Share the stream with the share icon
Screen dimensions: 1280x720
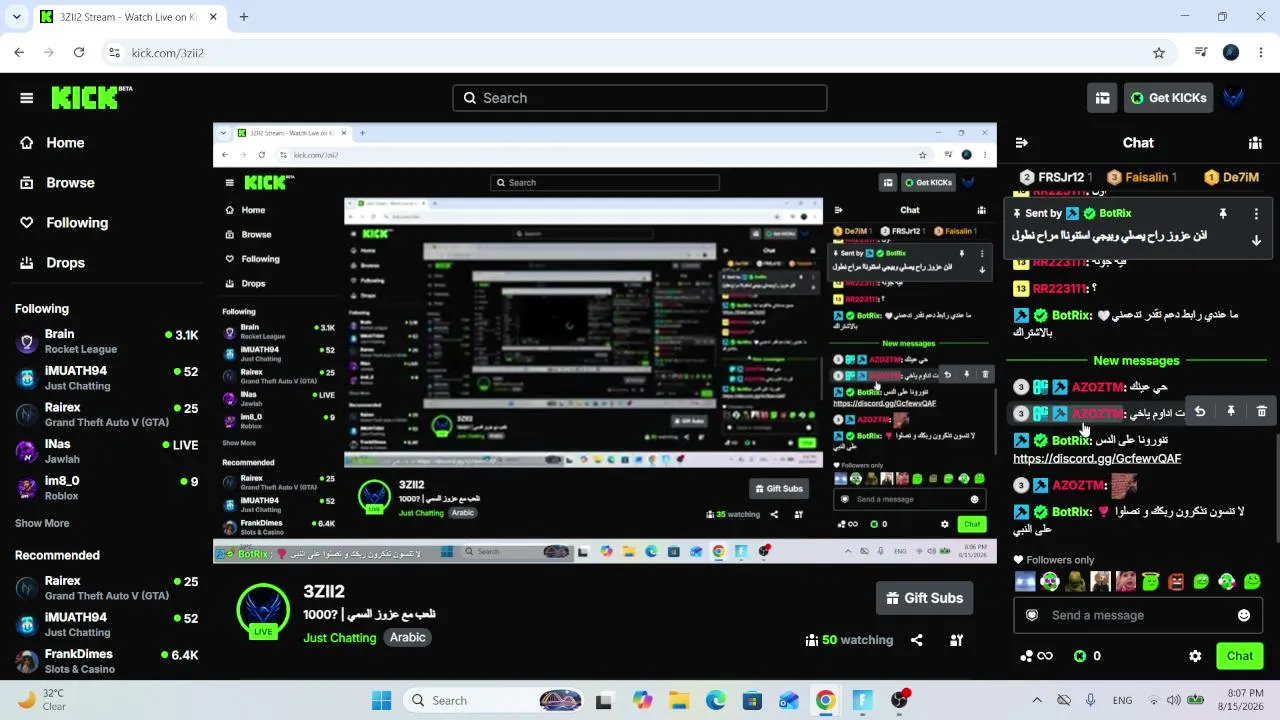pos(917,640)
